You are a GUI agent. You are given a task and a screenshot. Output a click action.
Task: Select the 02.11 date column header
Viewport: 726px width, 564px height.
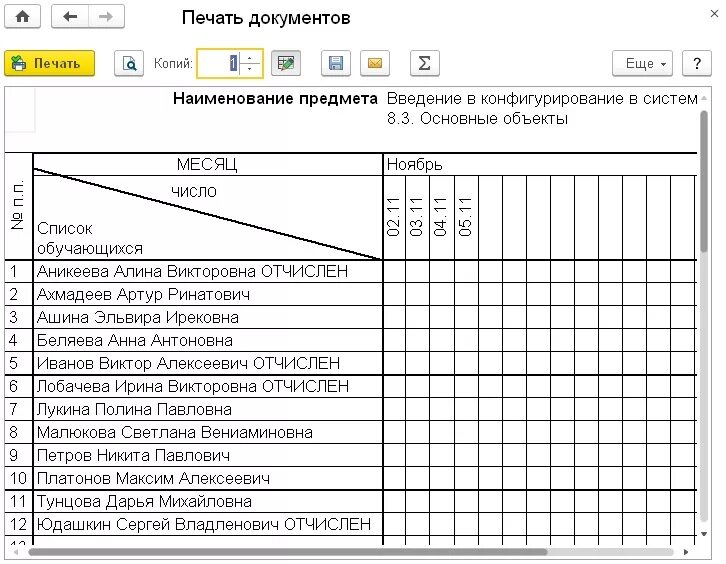[x=394, y=217]
